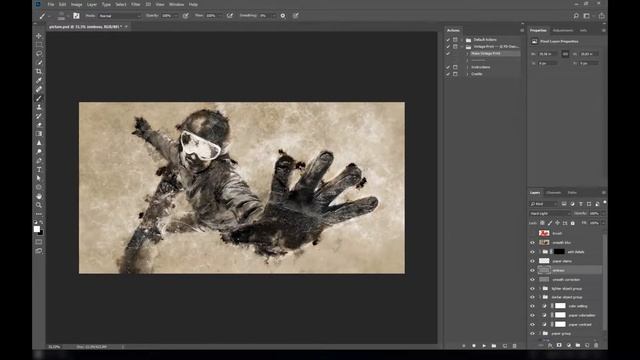Add layer mask from Layers footer
Image resolution: width=640 pixels, height=360 pixels.
[x=559, y=345]
